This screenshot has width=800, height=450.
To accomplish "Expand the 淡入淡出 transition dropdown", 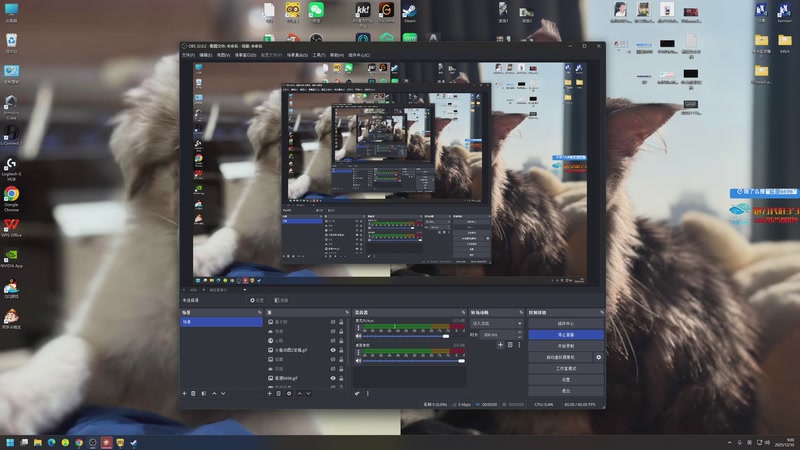I will pos(496,323).
